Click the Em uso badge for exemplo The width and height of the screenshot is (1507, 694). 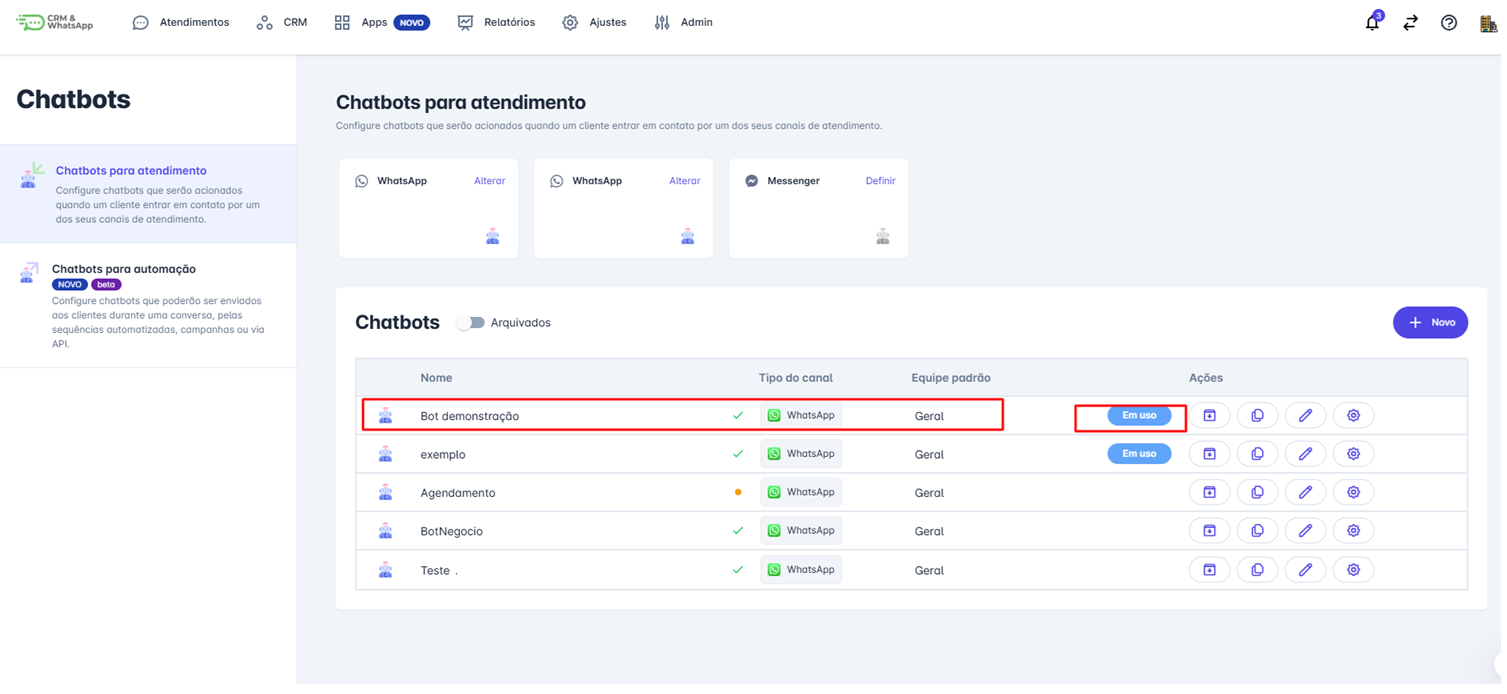click(x=1139, y=454)
